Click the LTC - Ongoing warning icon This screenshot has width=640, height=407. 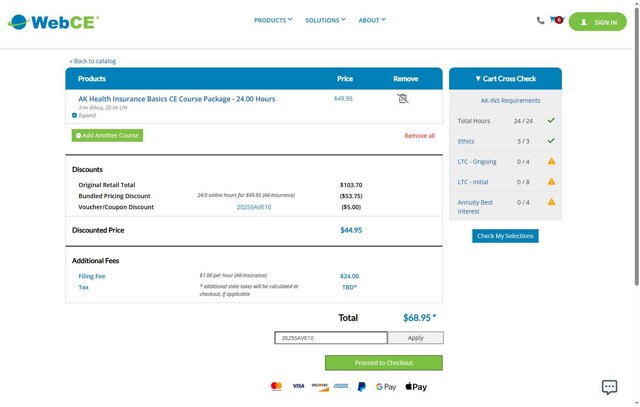click(551, 161)
